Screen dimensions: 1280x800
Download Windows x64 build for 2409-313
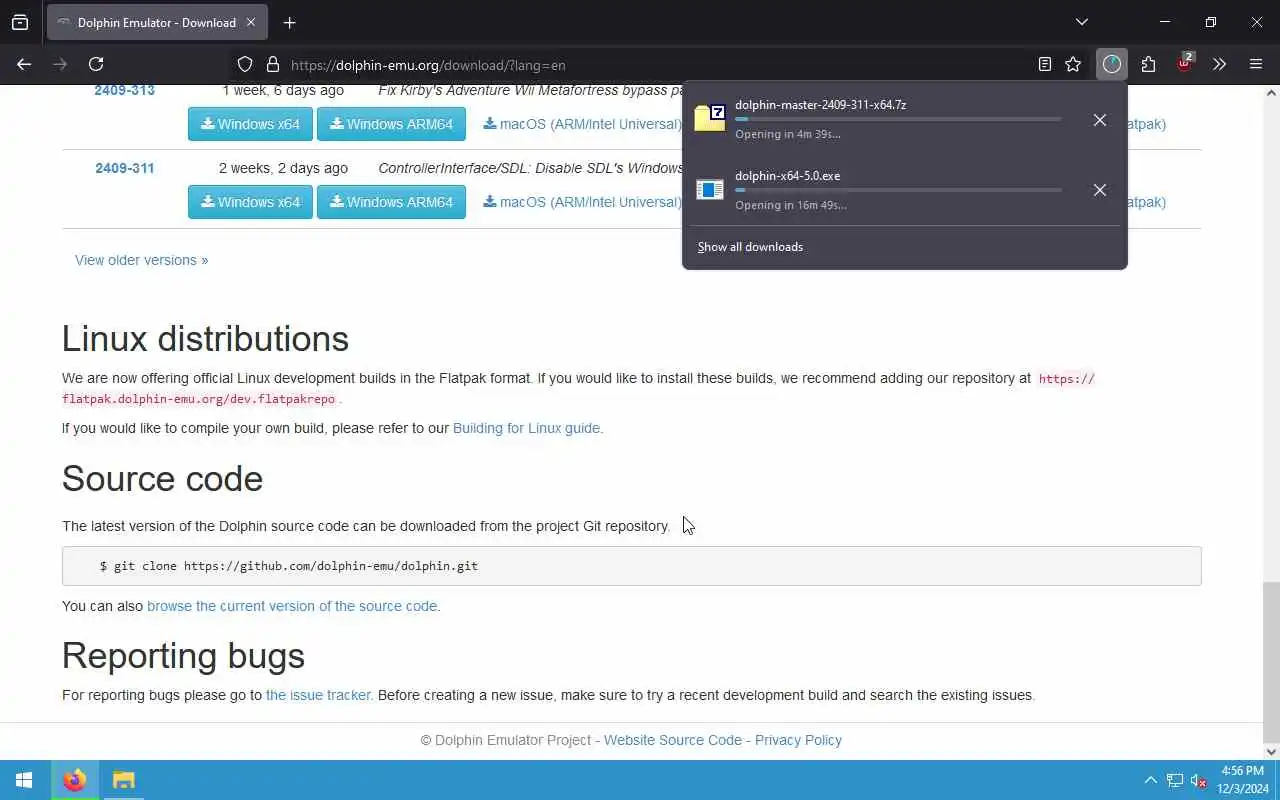tap(250, 124)
